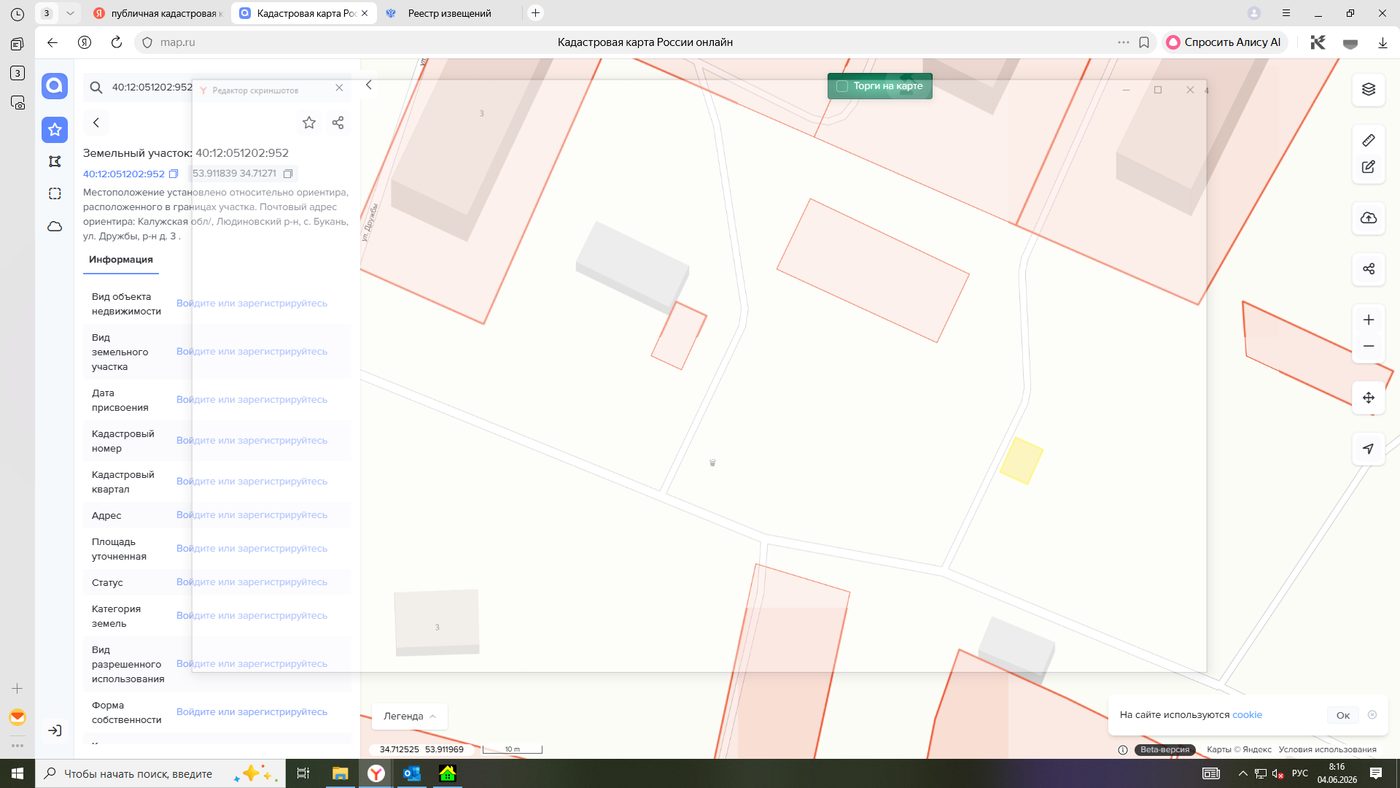Open the "Информация" tab

(x=121, y=260)
